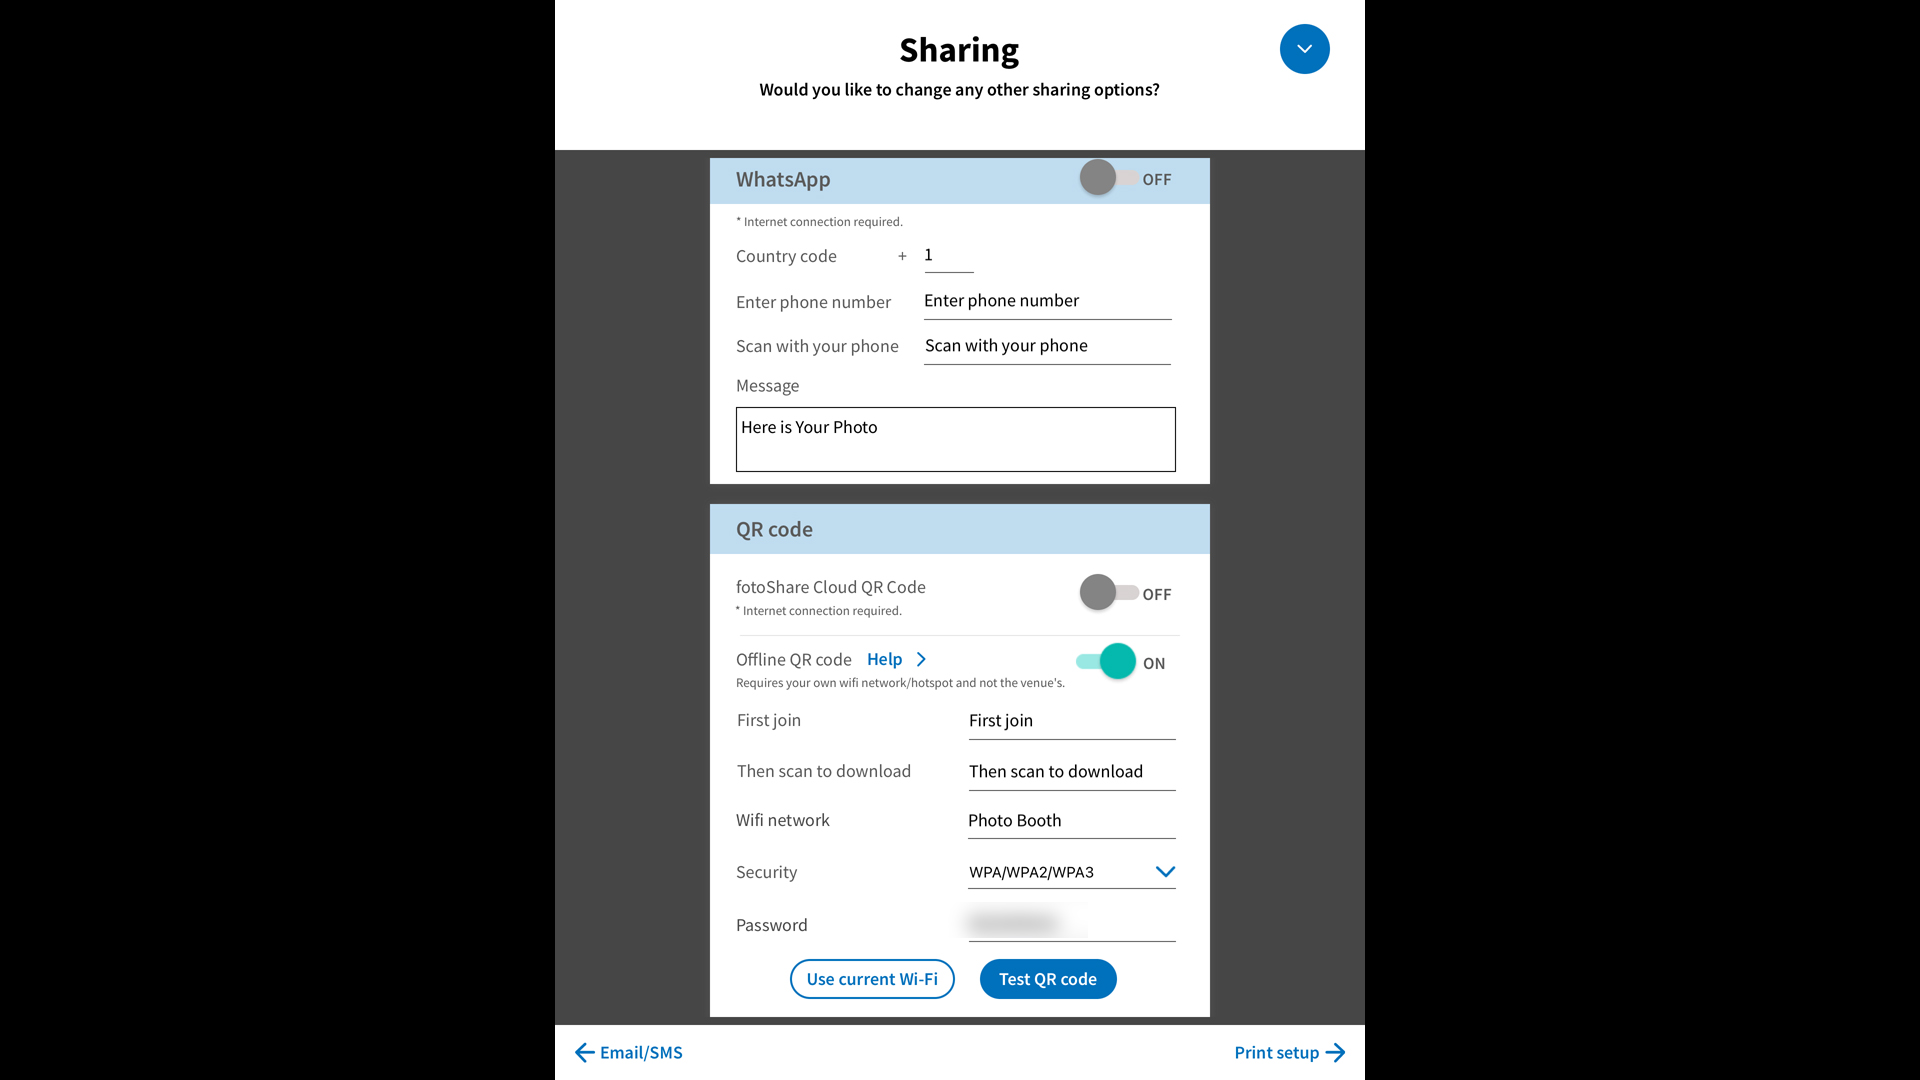This screenshot has height=1080, width=1920.
Task: Navigate to Email/SMS sharing section
Action: coord(626,1052)
